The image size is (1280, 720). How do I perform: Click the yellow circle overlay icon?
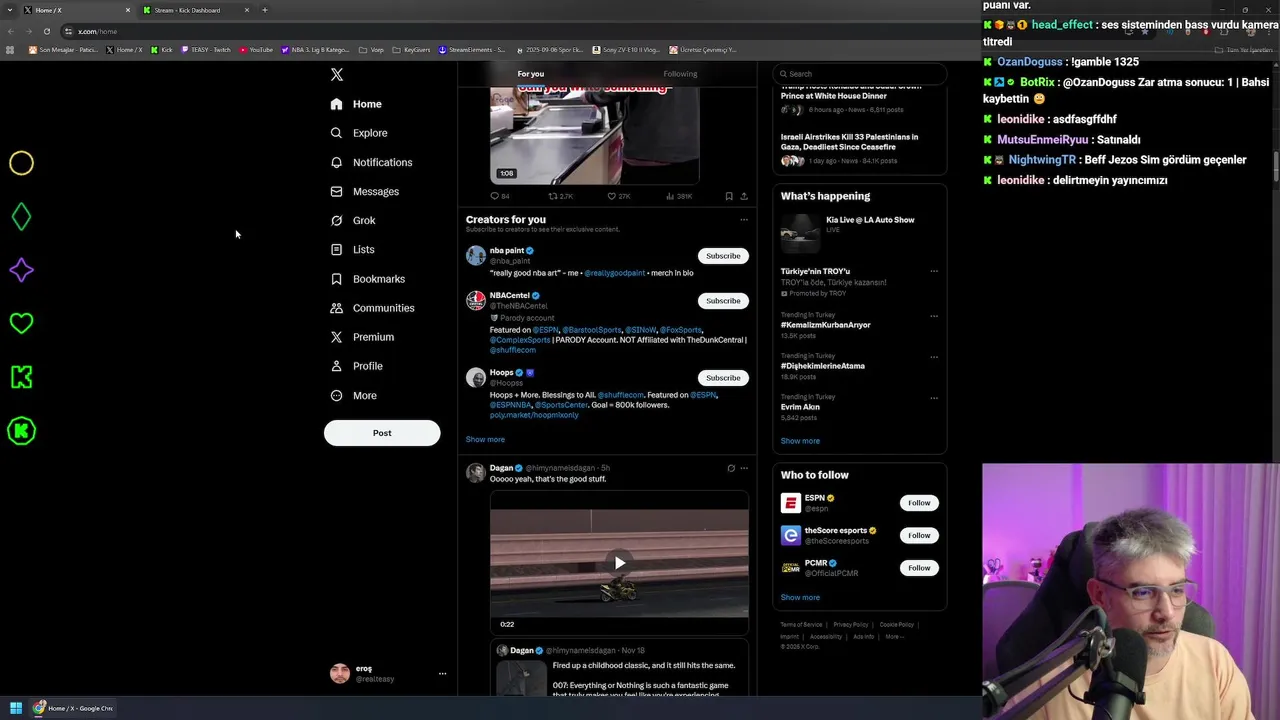[21, 163]
